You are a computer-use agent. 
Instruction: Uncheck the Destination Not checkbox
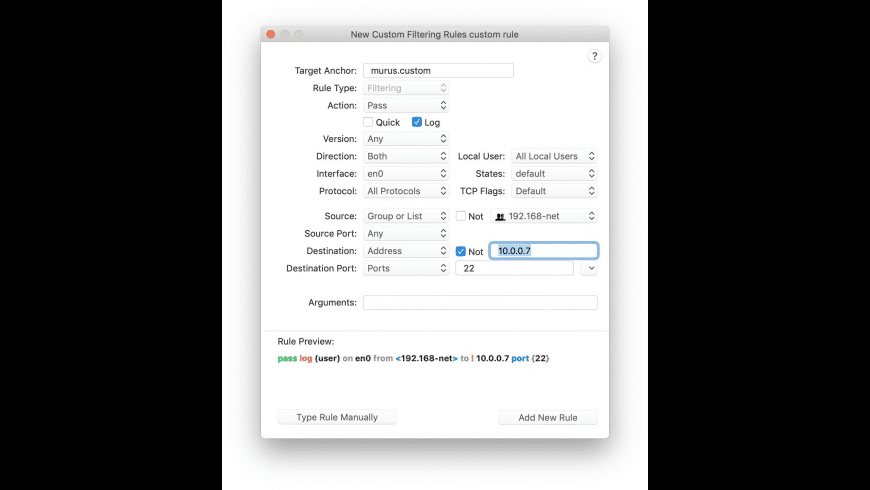coord(461,251)
